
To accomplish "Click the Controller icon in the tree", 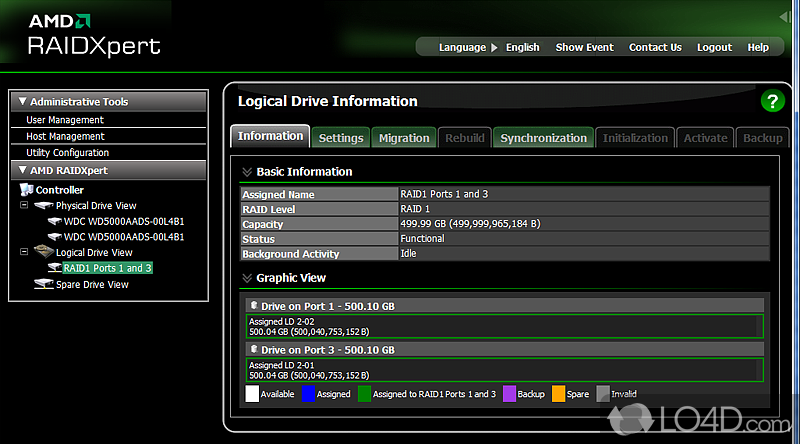I will click(27, 190).
